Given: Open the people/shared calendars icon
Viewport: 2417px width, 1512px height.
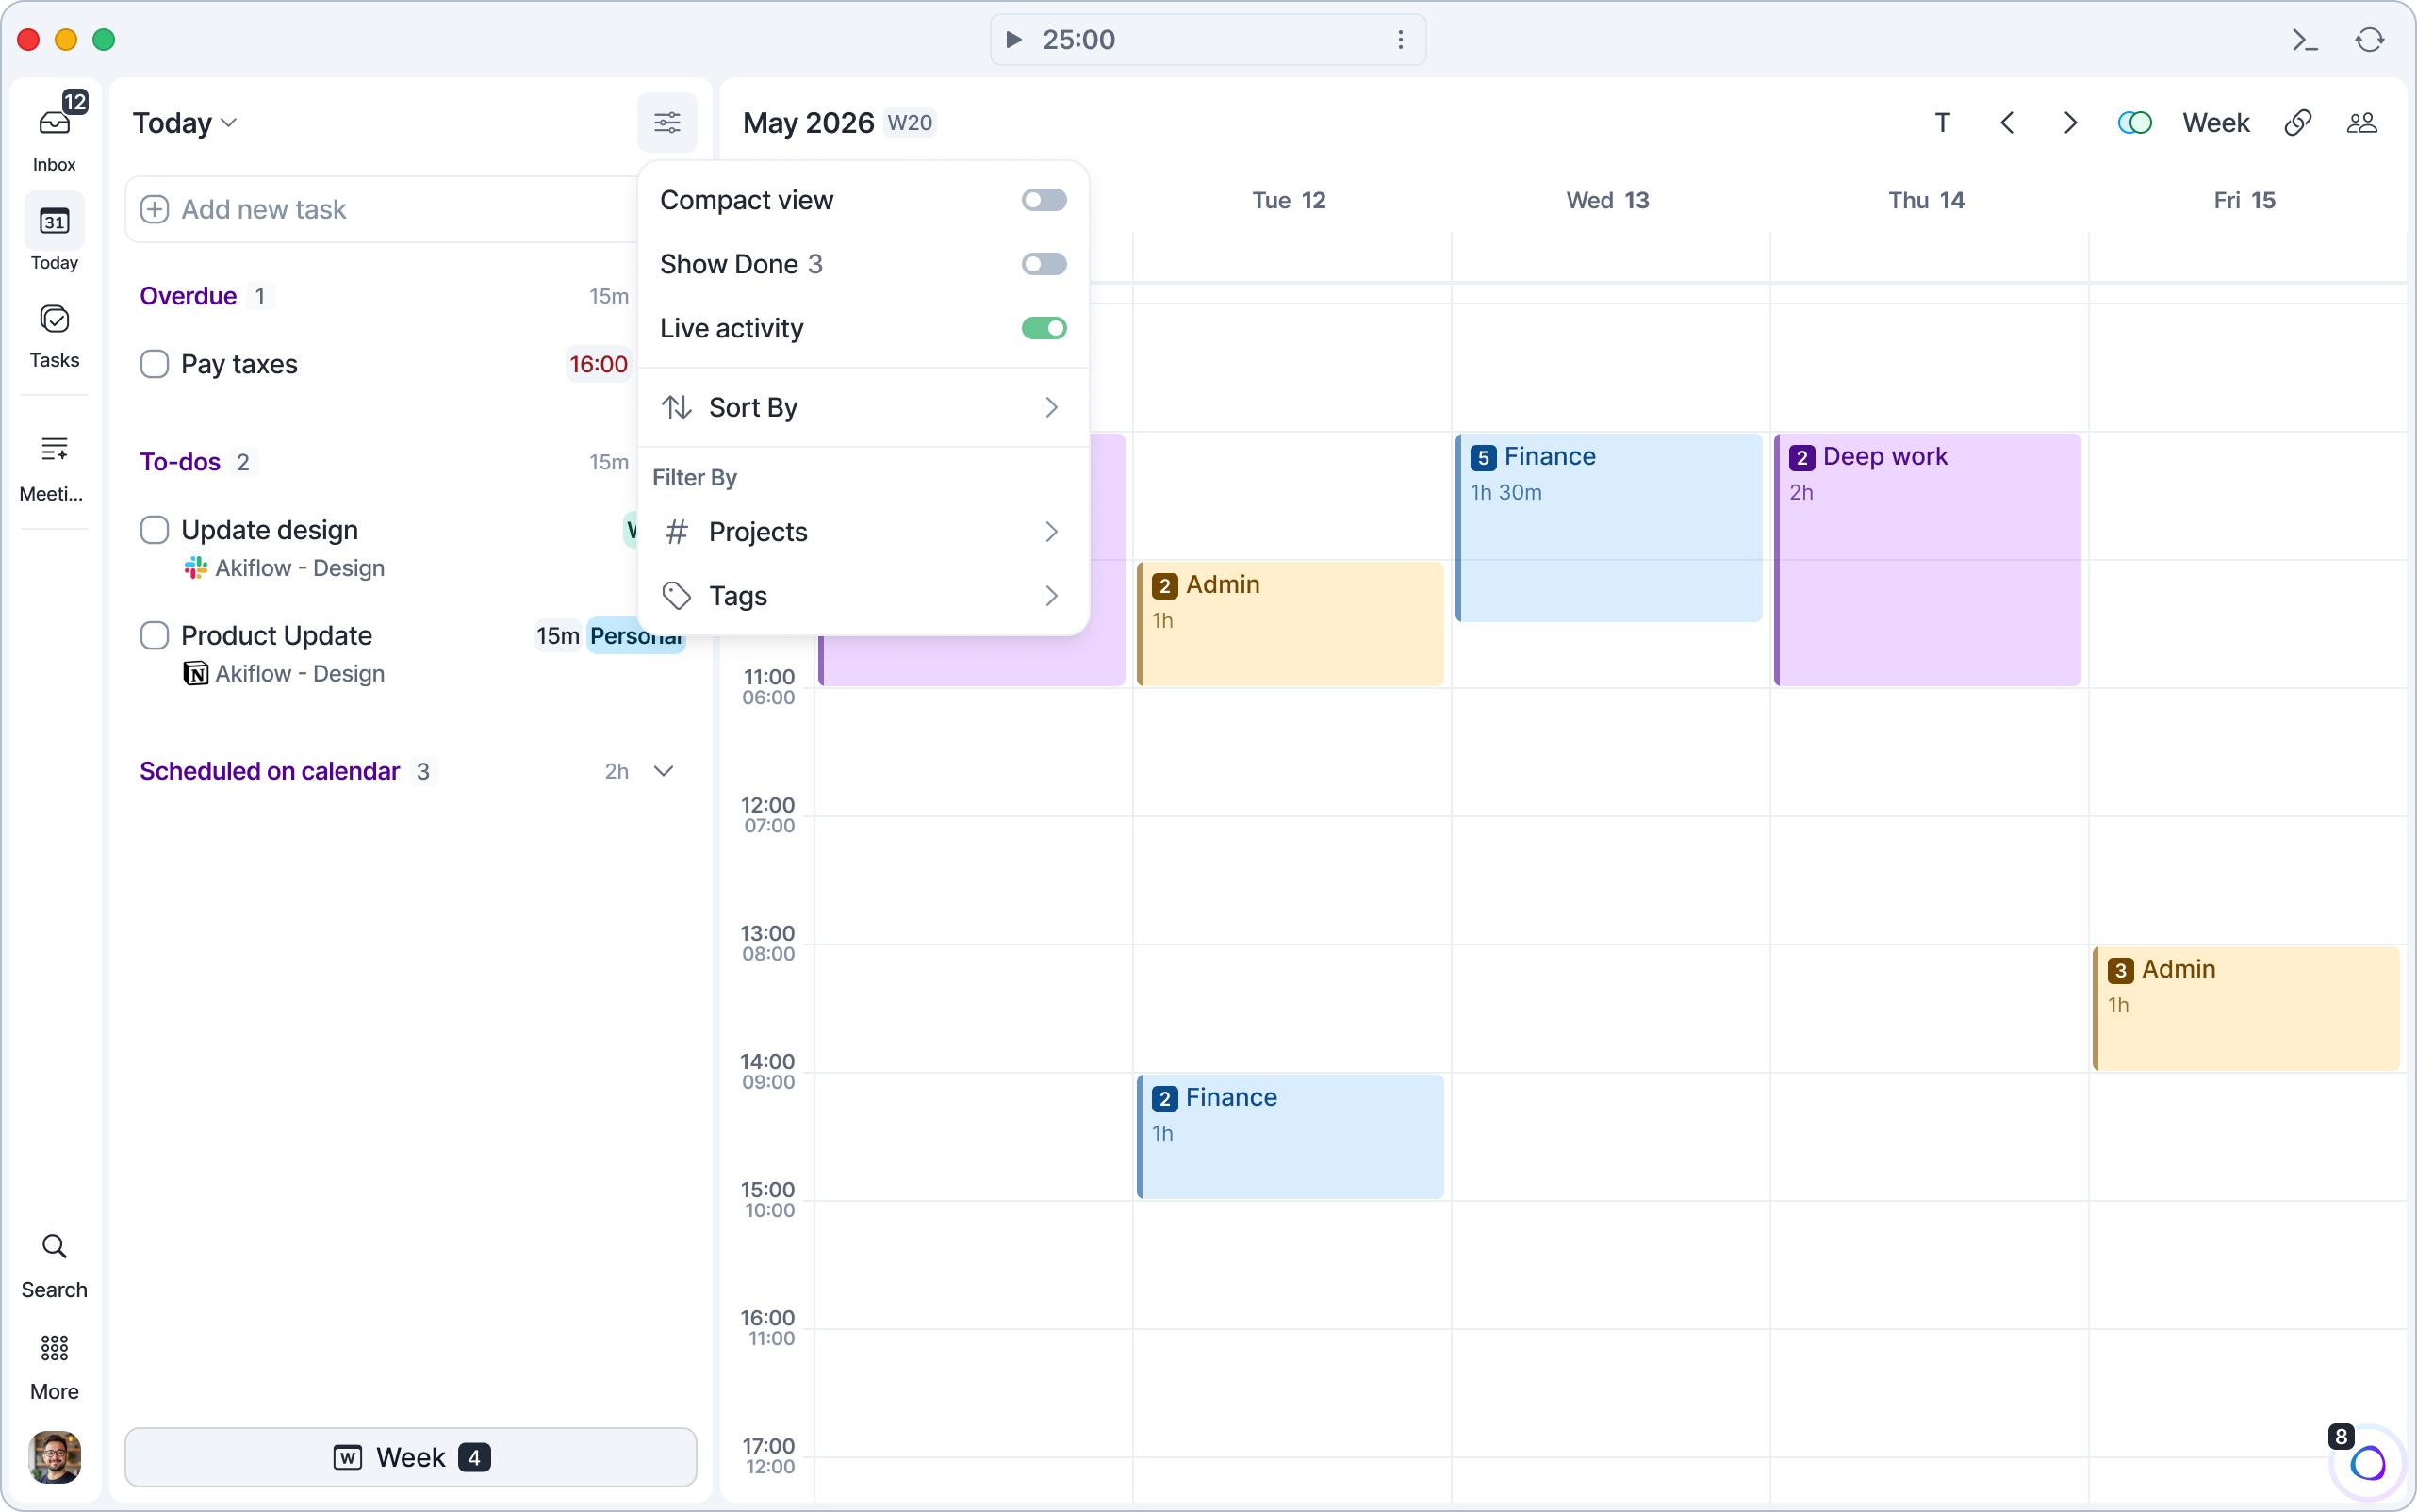Looking at the screenshot, I should (x=2361, y=122).
